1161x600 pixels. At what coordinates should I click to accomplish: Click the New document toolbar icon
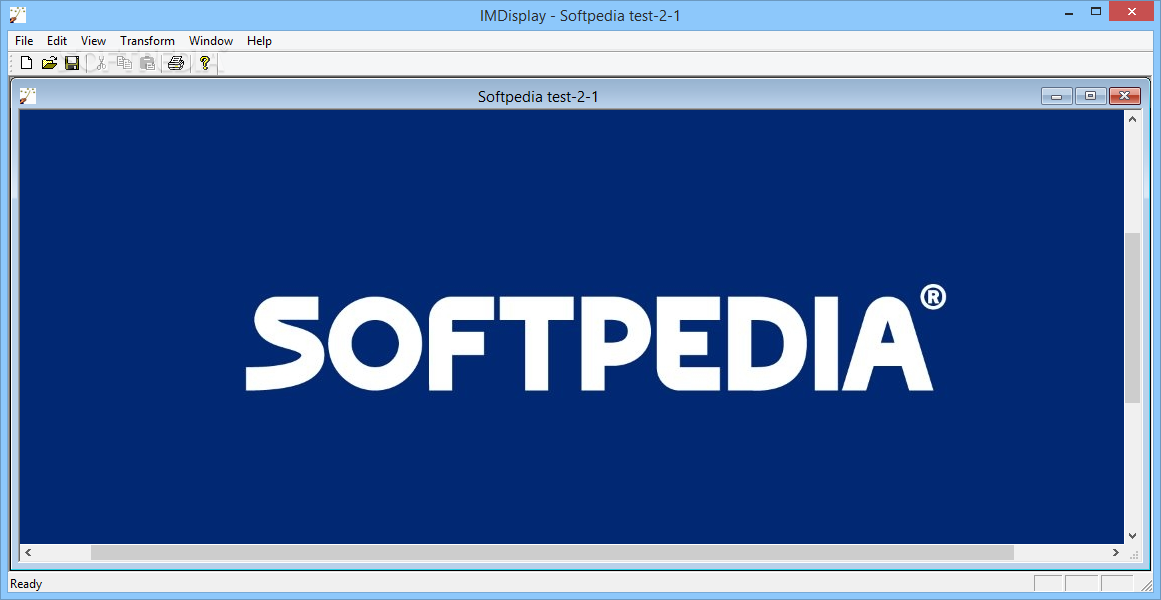(x=27, y=63)
